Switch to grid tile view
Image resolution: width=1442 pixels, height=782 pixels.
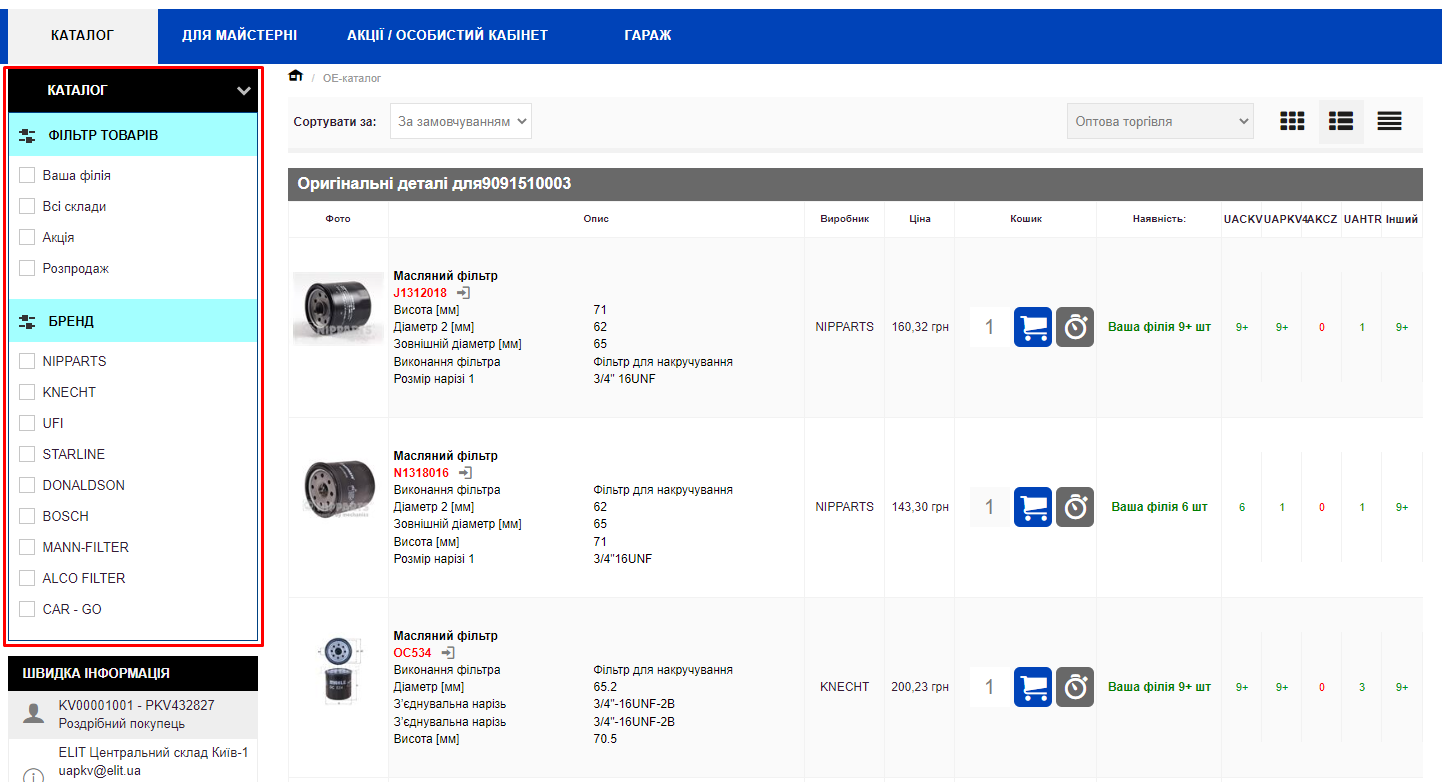tap(1292, 121)
